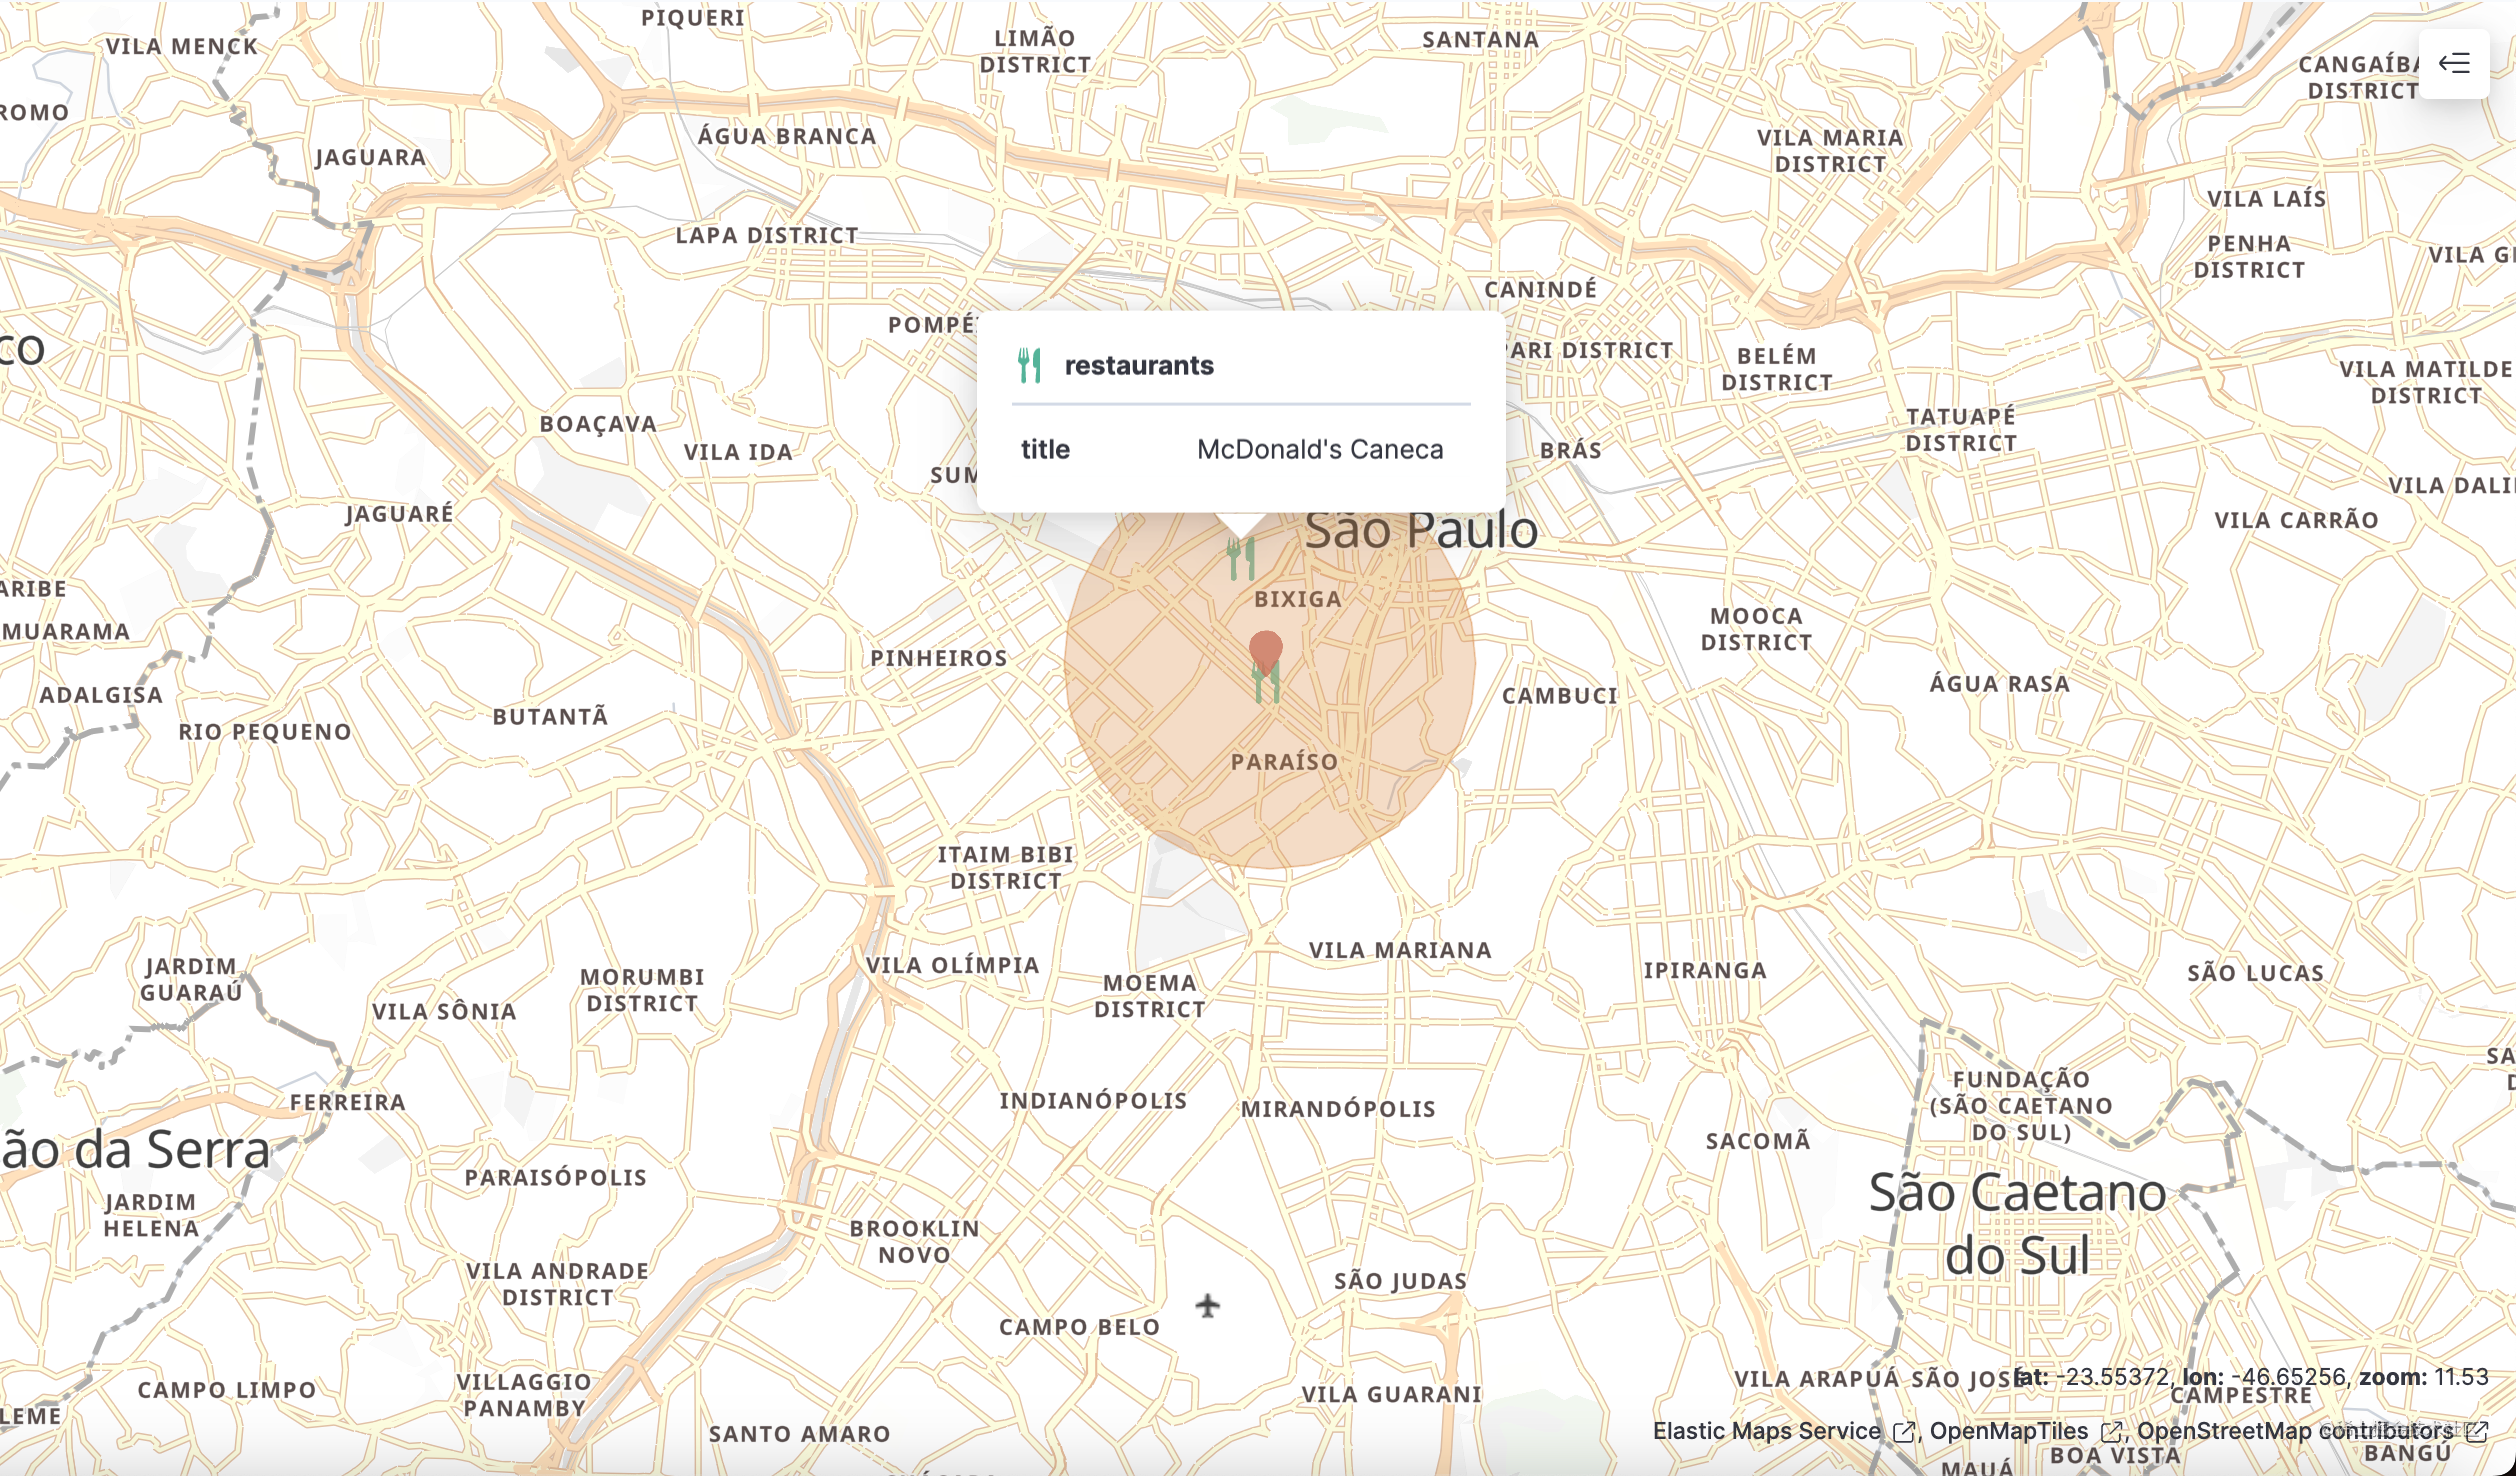Click the "CAMPO BELO" label
2516x1476 pixels.
[x=1080, y=1327]
